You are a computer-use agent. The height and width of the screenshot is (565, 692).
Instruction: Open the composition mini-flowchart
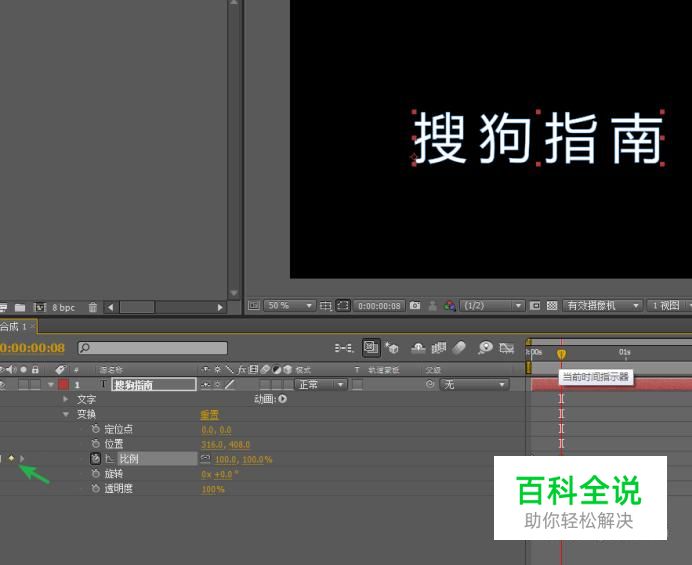click(x=344, y=348)
